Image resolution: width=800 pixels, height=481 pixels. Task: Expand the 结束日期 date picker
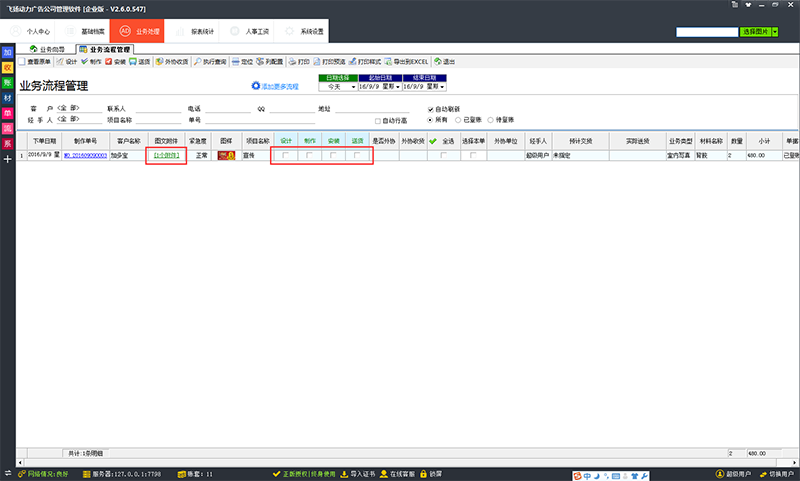coord(441,86)
